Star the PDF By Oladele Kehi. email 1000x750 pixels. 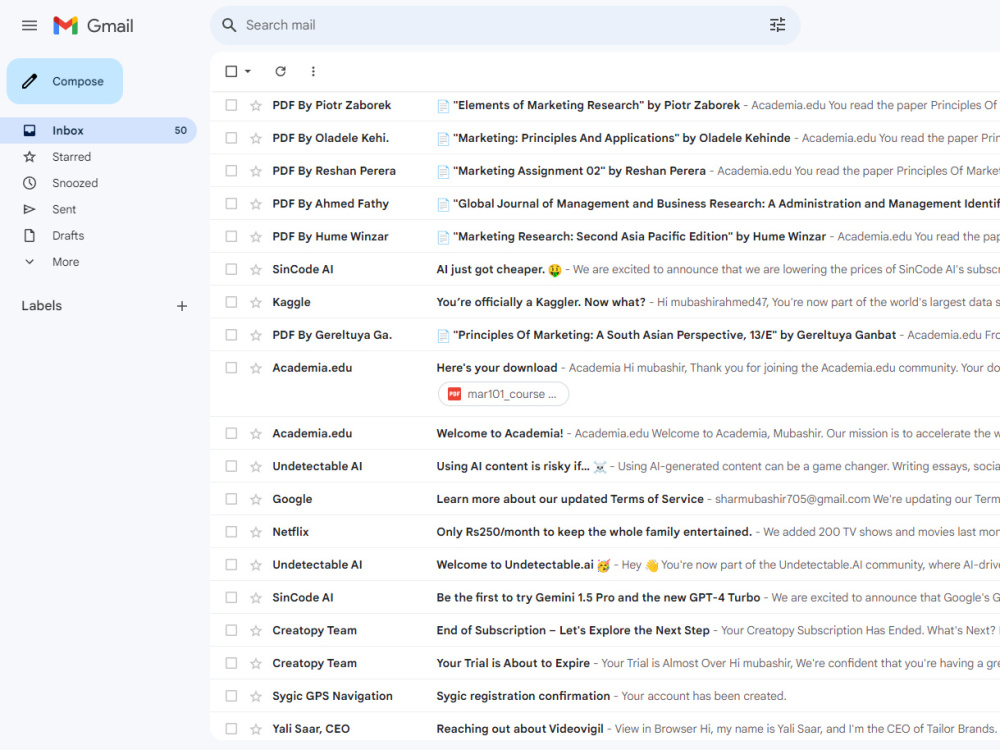(256, 138)
